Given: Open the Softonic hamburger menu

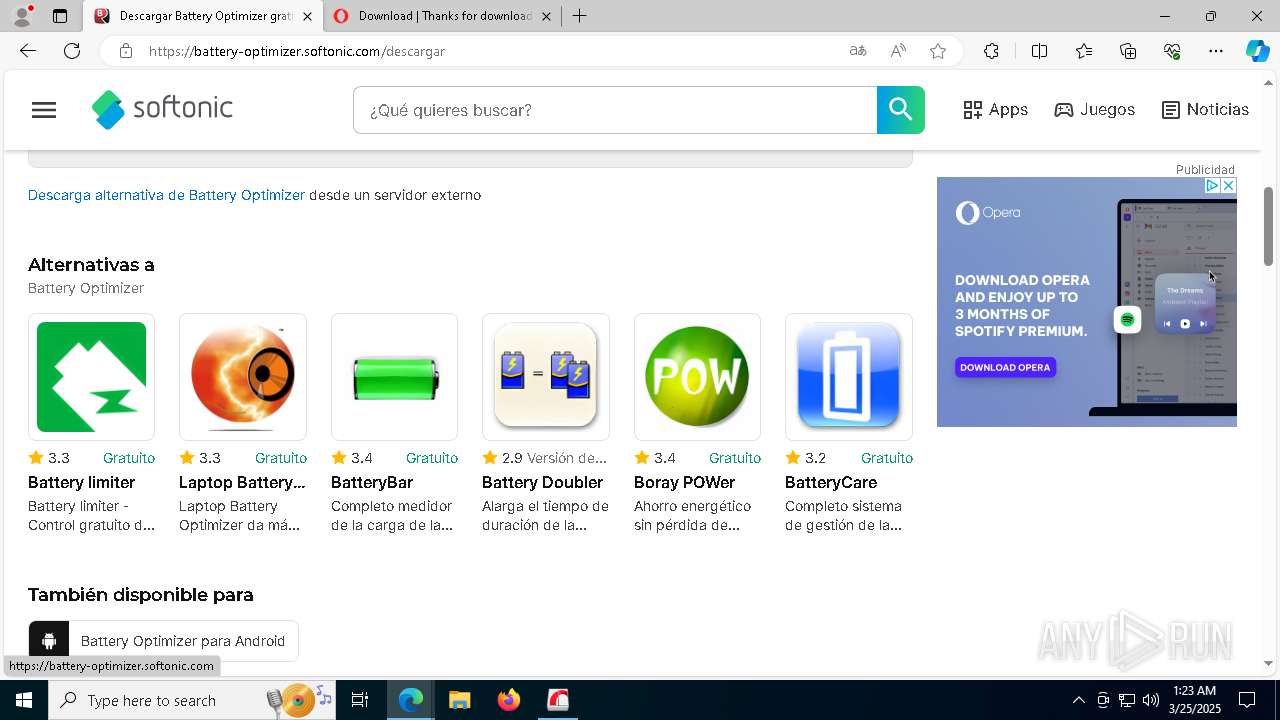Looking at the screenshot, I should pos(44,110).
